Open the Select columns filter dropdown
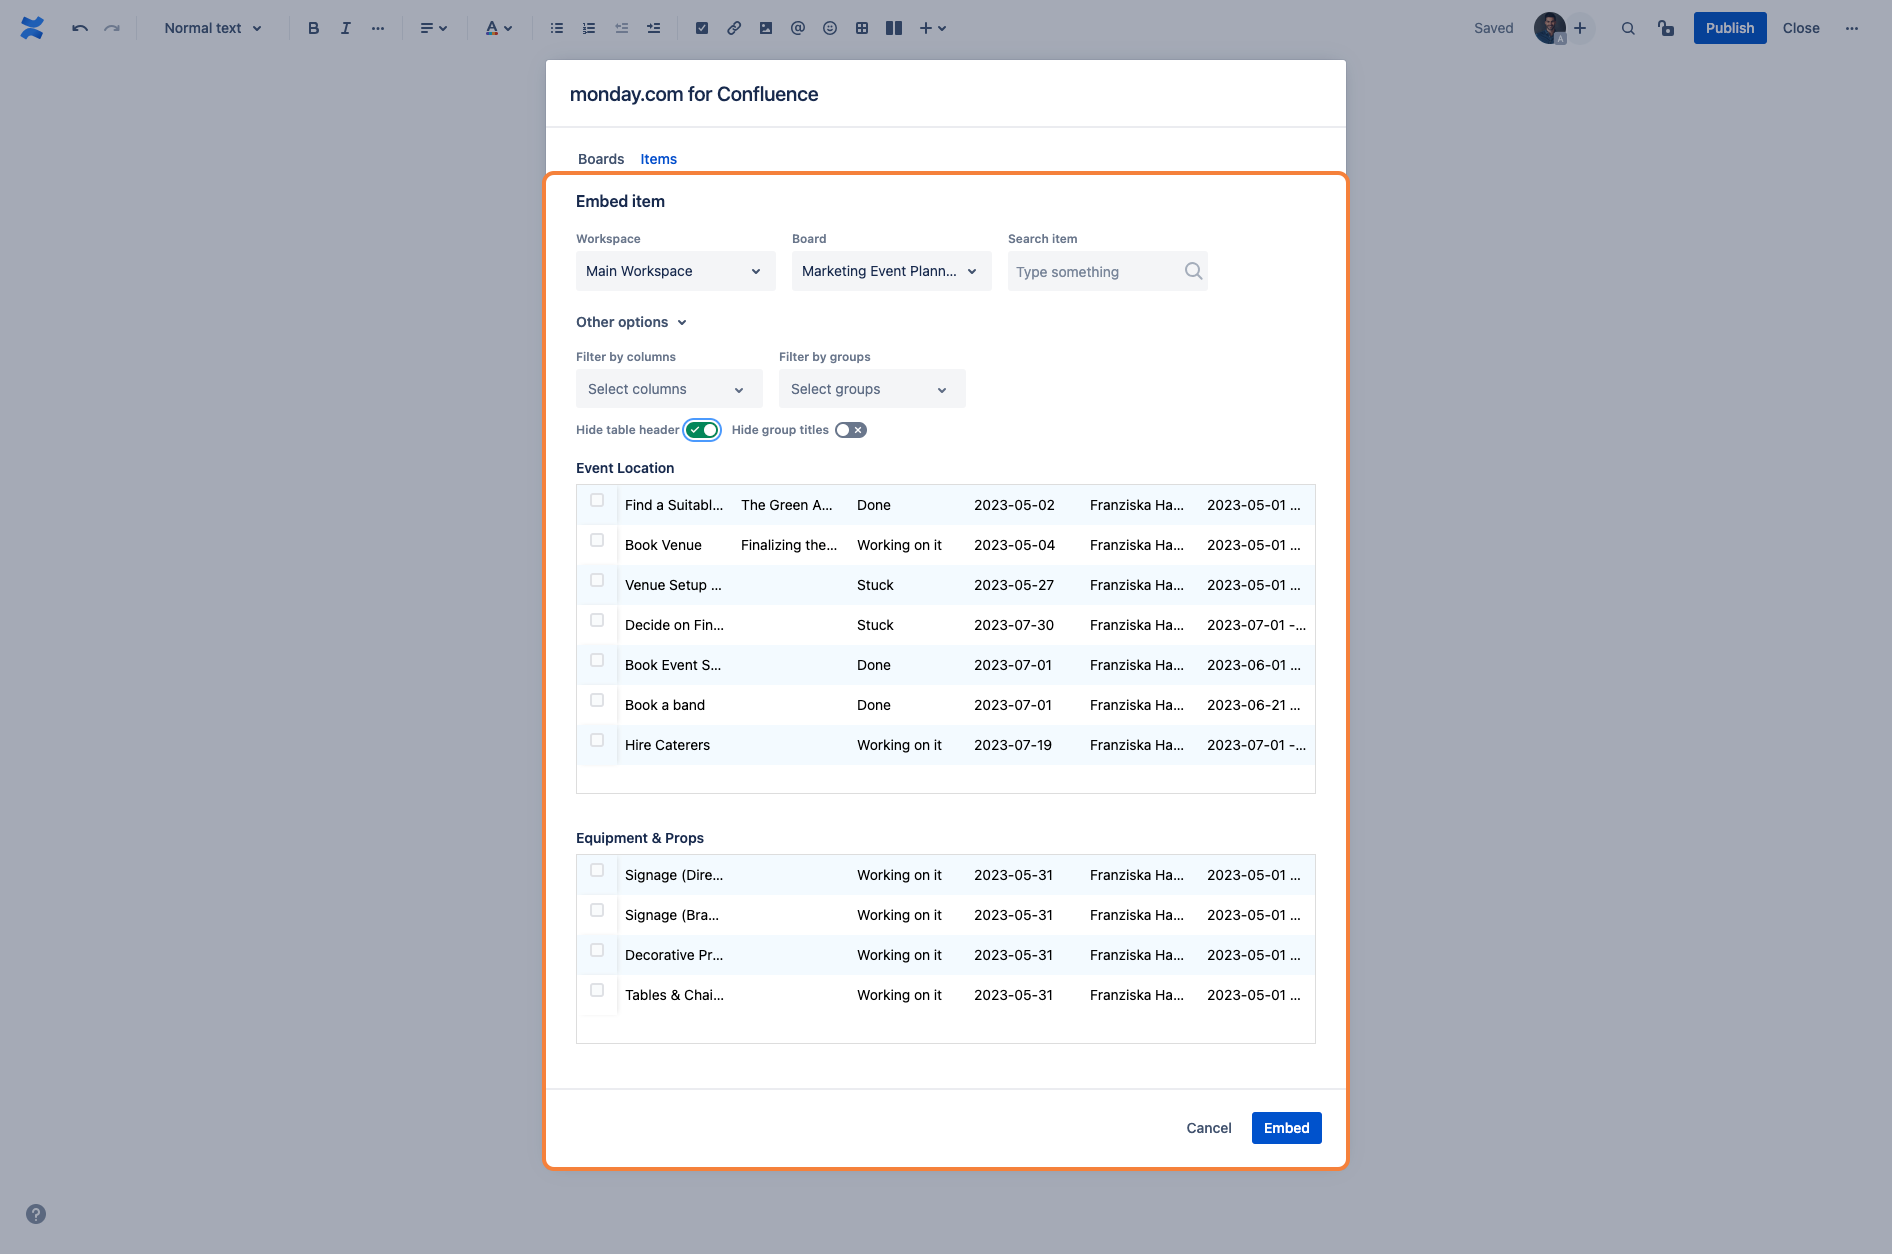1892x1254 pixels. (x=668, y=389)
